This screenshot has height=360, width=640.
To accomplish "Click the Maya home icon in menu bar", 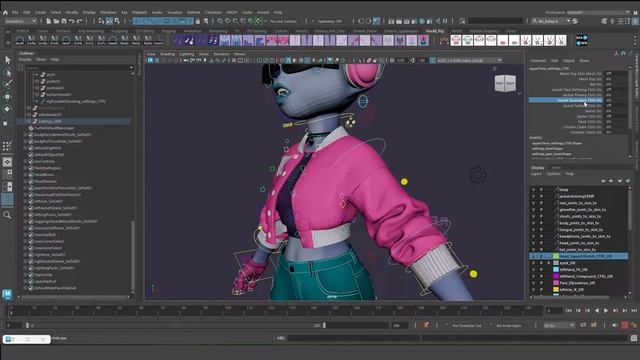I will (x=5, y=13).
